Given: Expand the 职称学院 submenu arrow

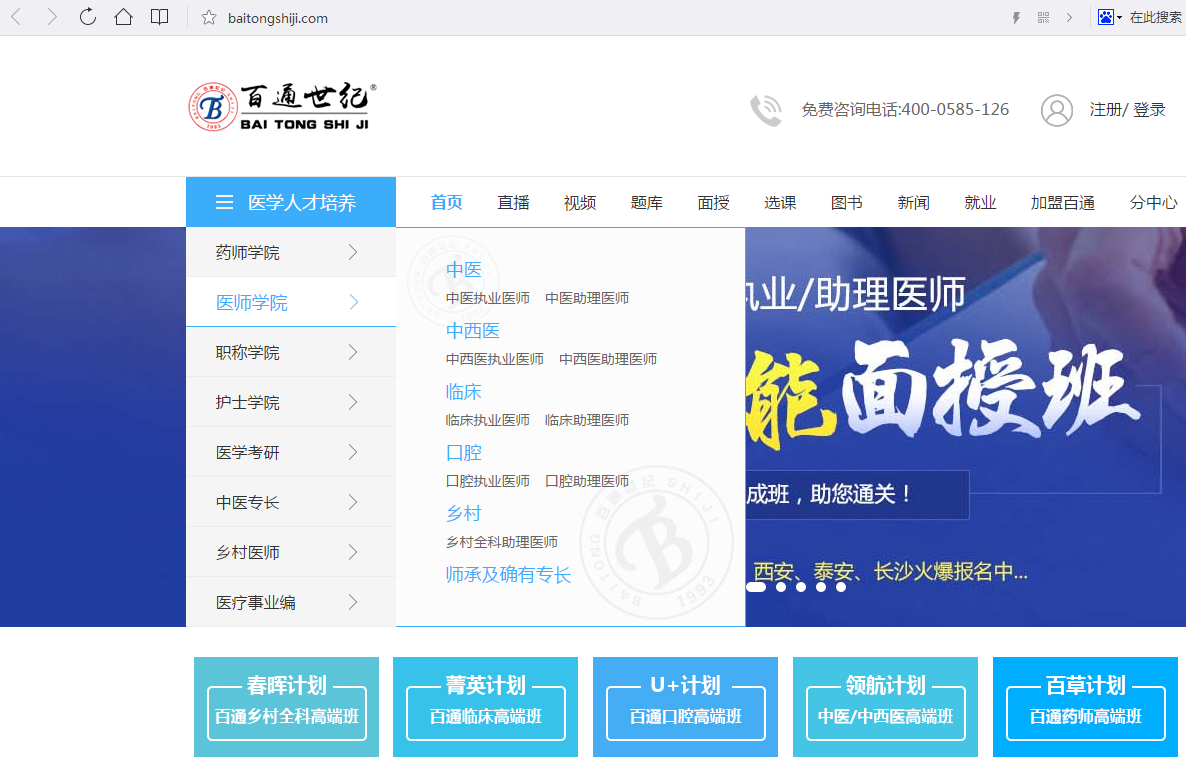Looking at the screenshot, I should click(353, 352).
